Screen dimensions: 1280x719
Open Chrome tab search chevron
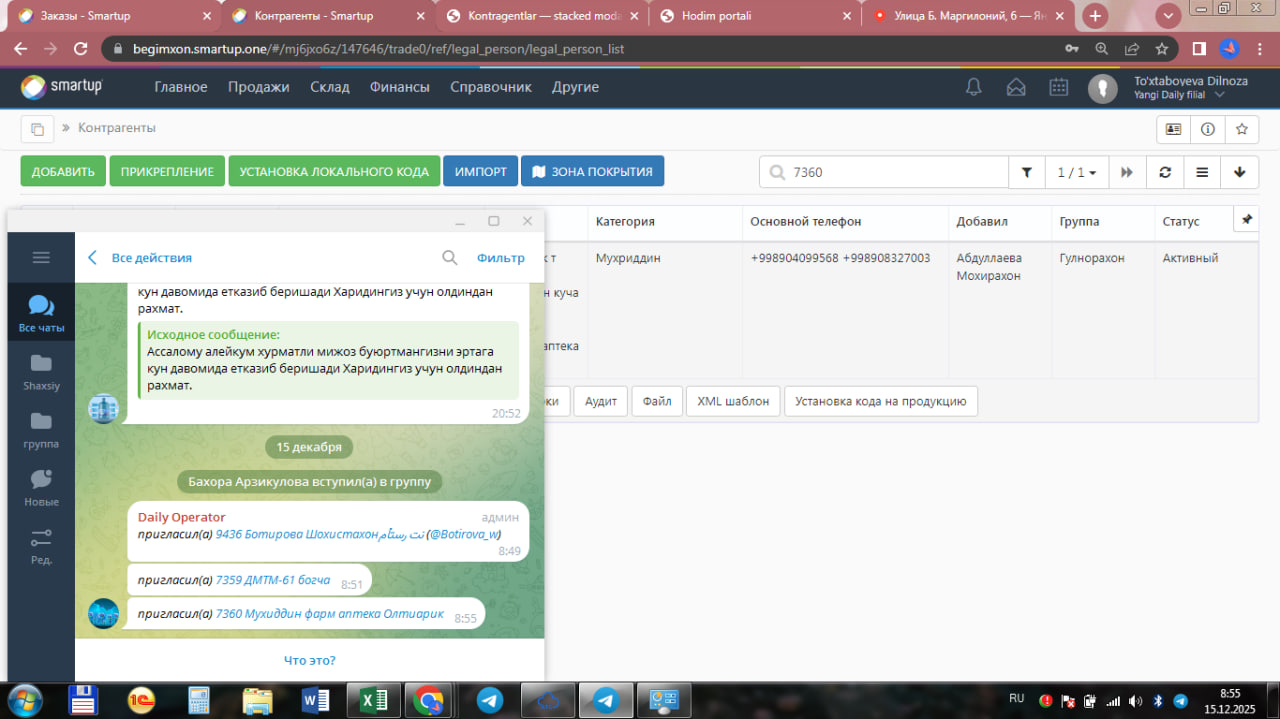[x=1167, y=16]
